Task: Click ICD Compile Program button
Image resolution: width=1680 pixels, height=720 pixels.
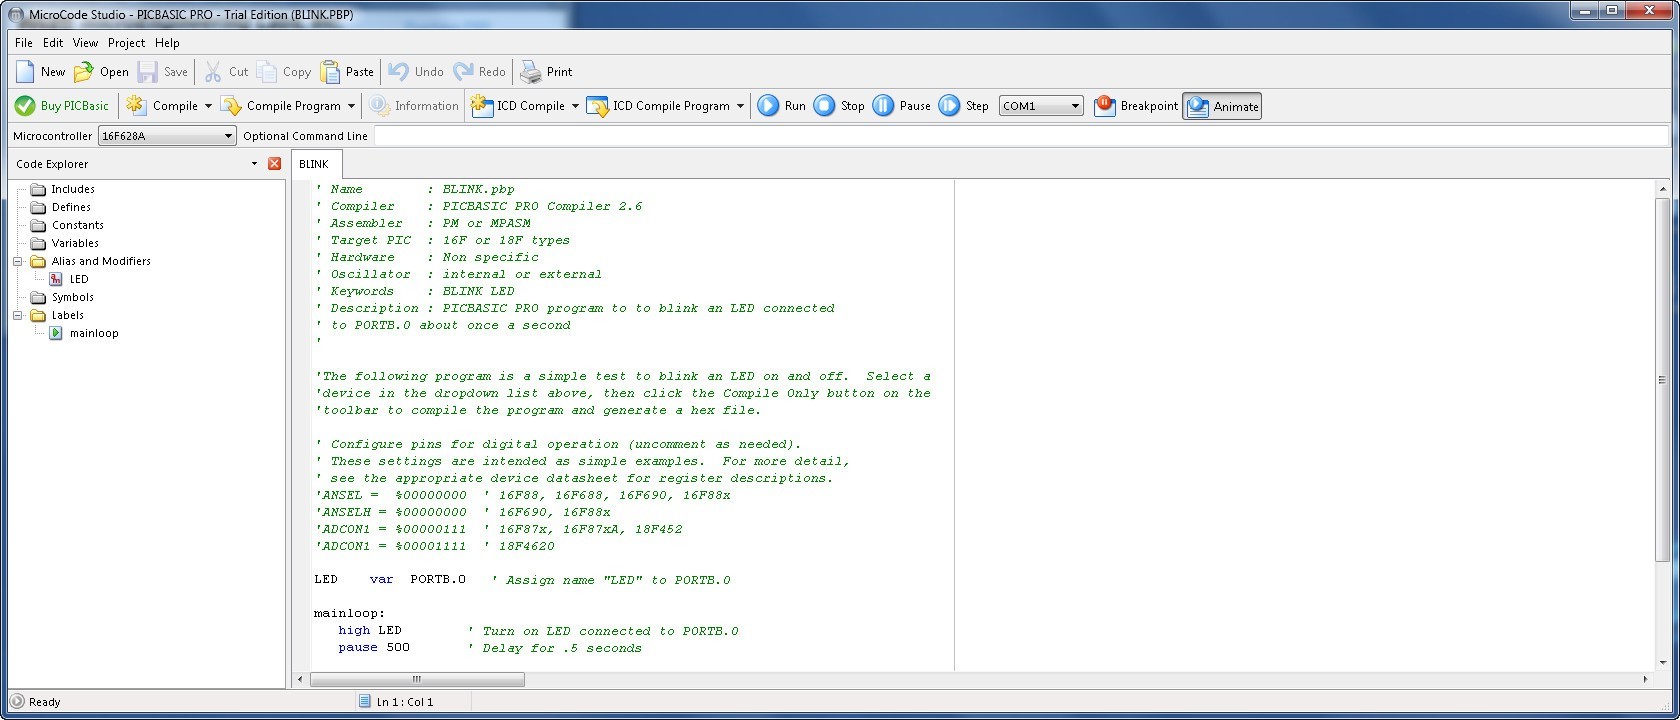Action: (x=659, y=106)
